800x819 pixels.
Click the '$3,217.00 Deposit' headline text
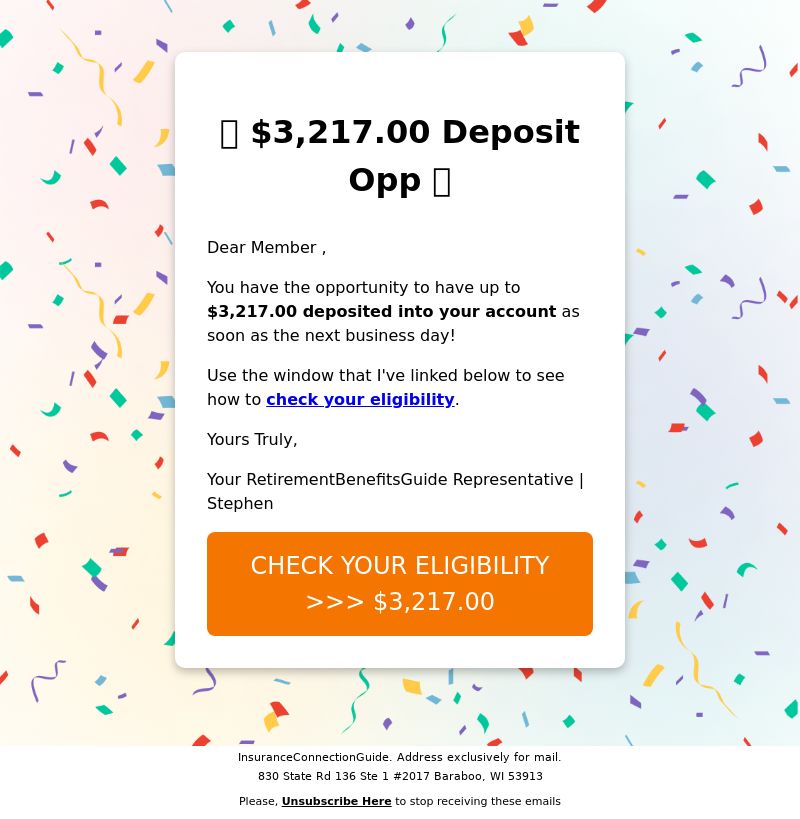coord(415,132)
